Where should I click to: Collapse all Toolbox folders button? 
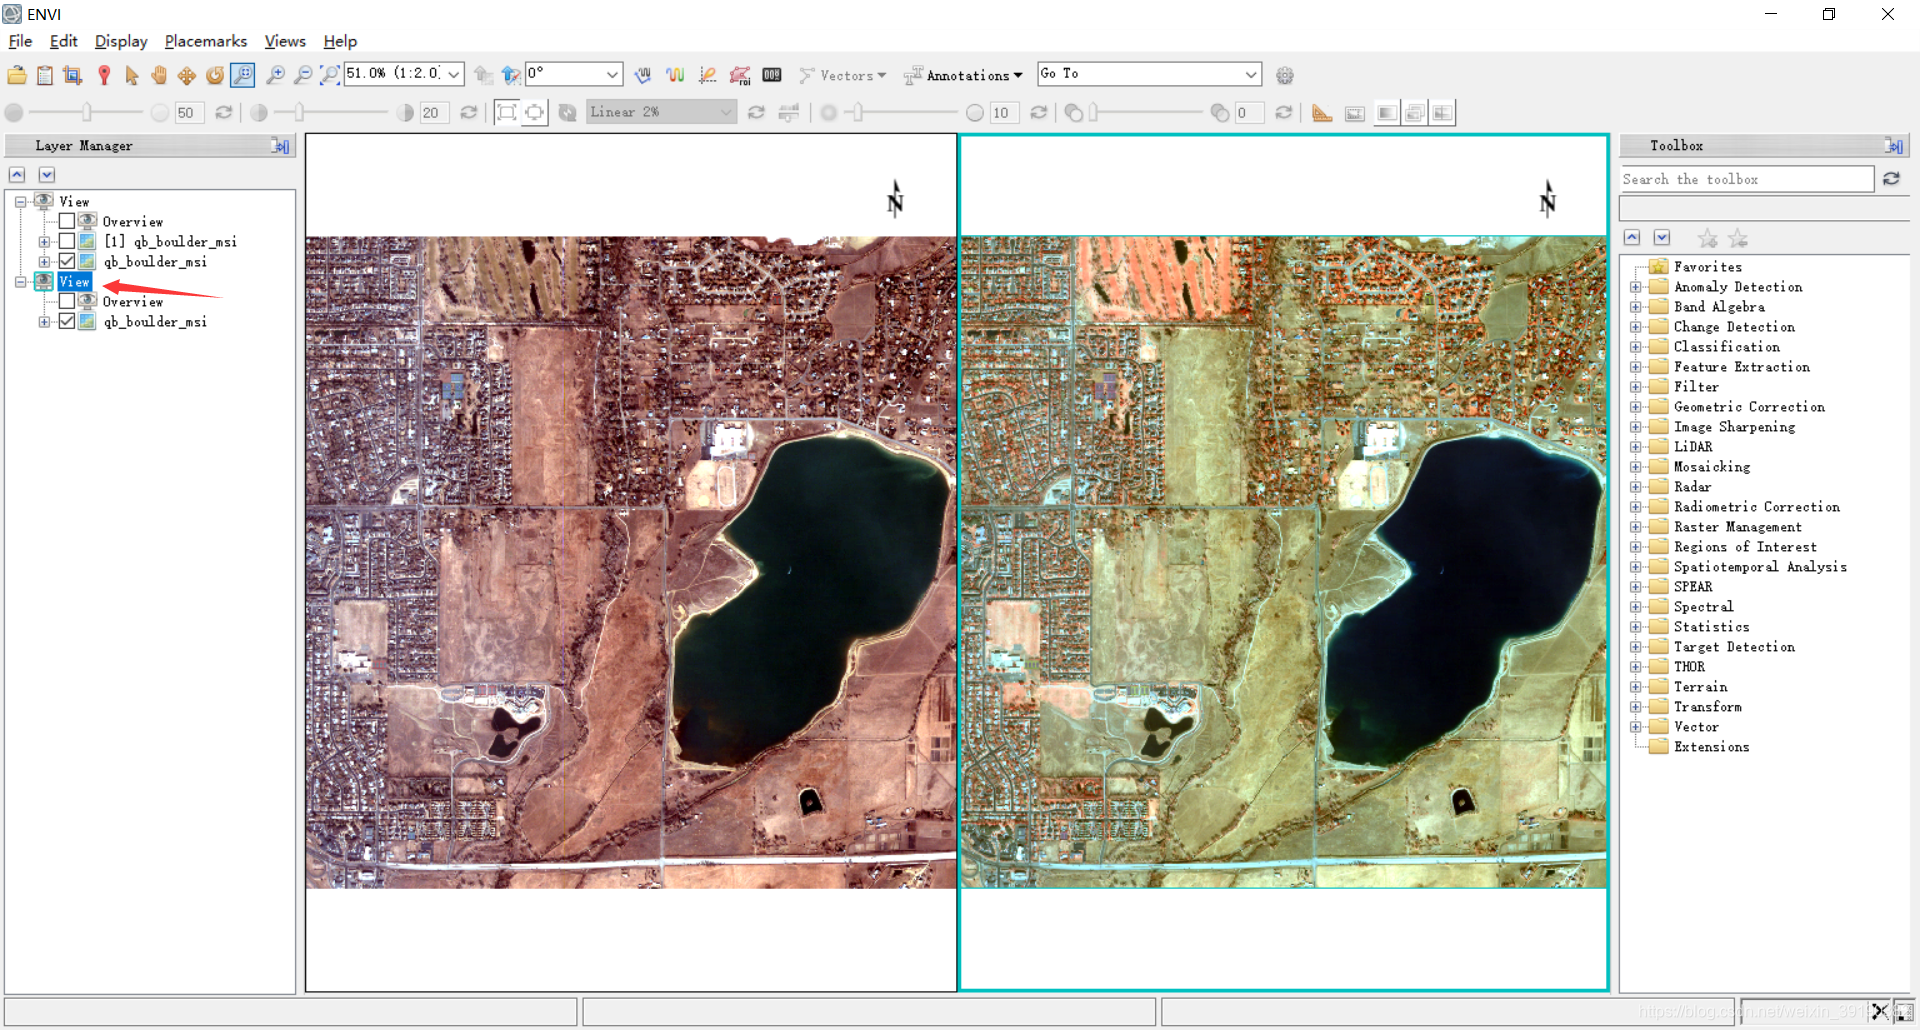[x=1632, y=237]
